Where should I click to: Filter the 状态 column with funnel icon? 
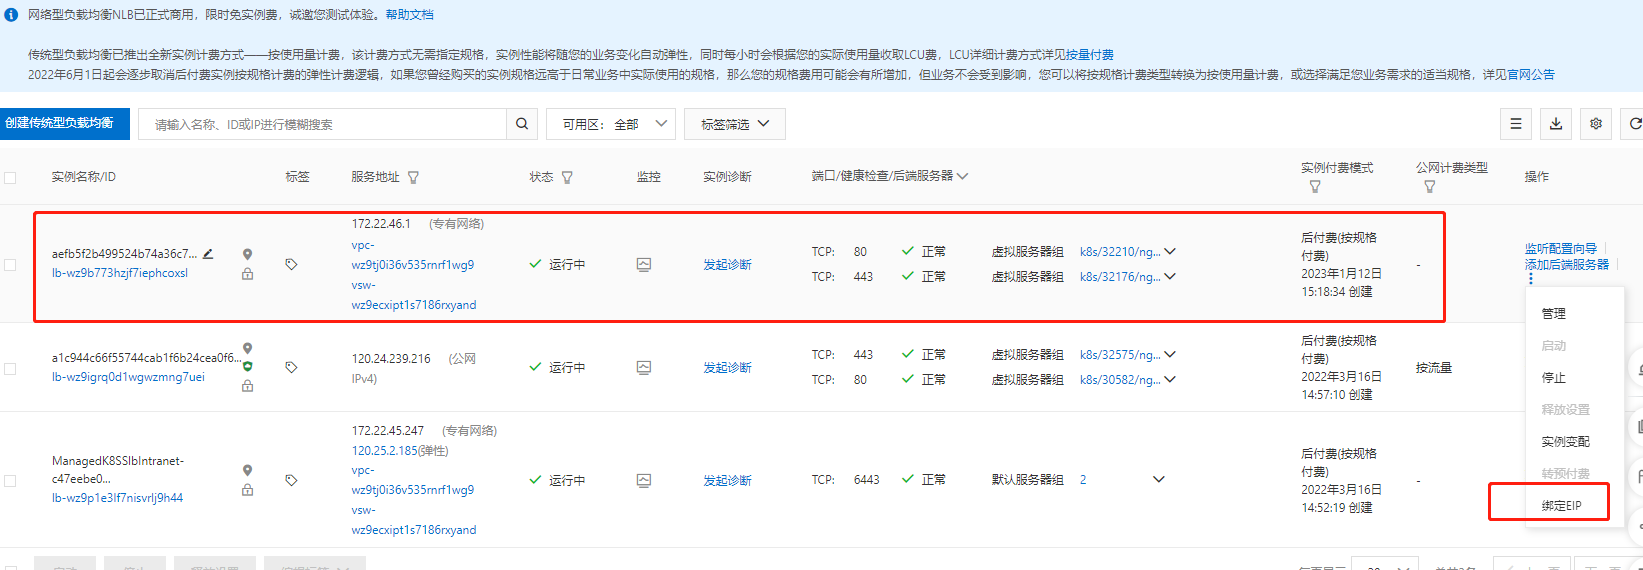coord(567,177)
